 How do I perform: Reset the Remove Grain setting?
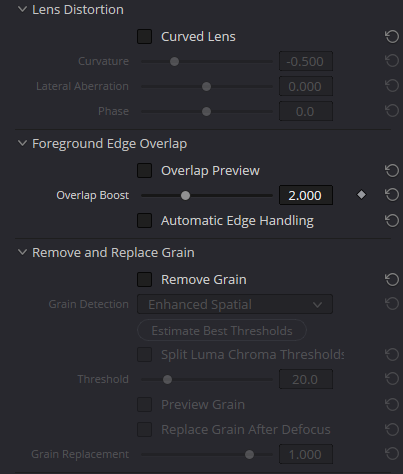(392, 279)
